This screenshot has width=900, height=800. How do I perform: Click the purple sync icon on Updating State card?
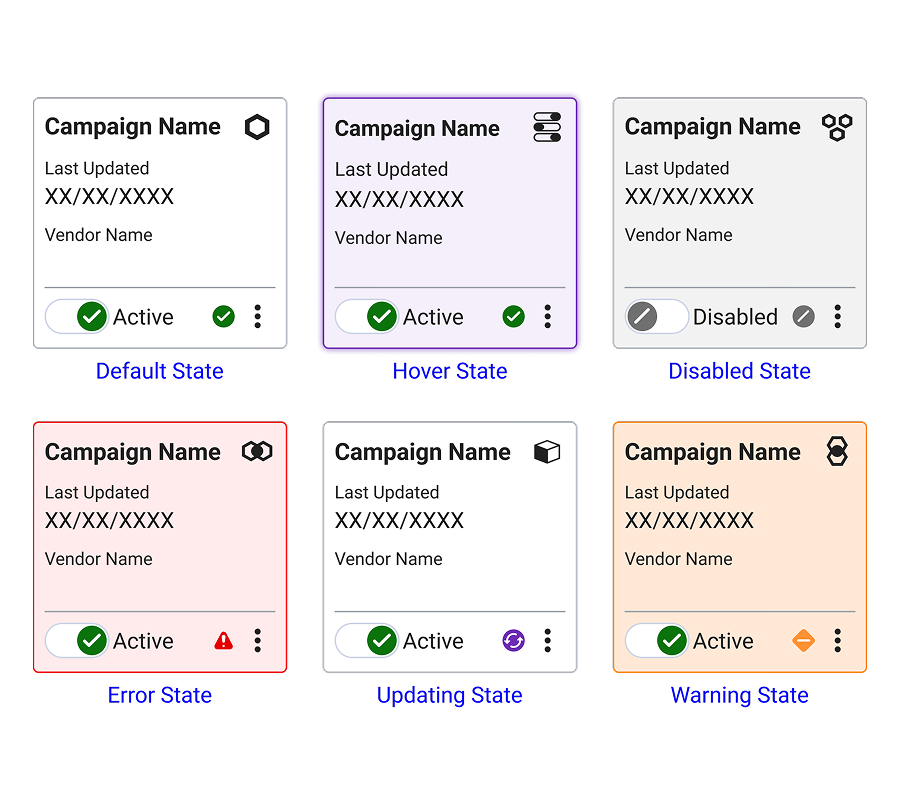(513, 641)
